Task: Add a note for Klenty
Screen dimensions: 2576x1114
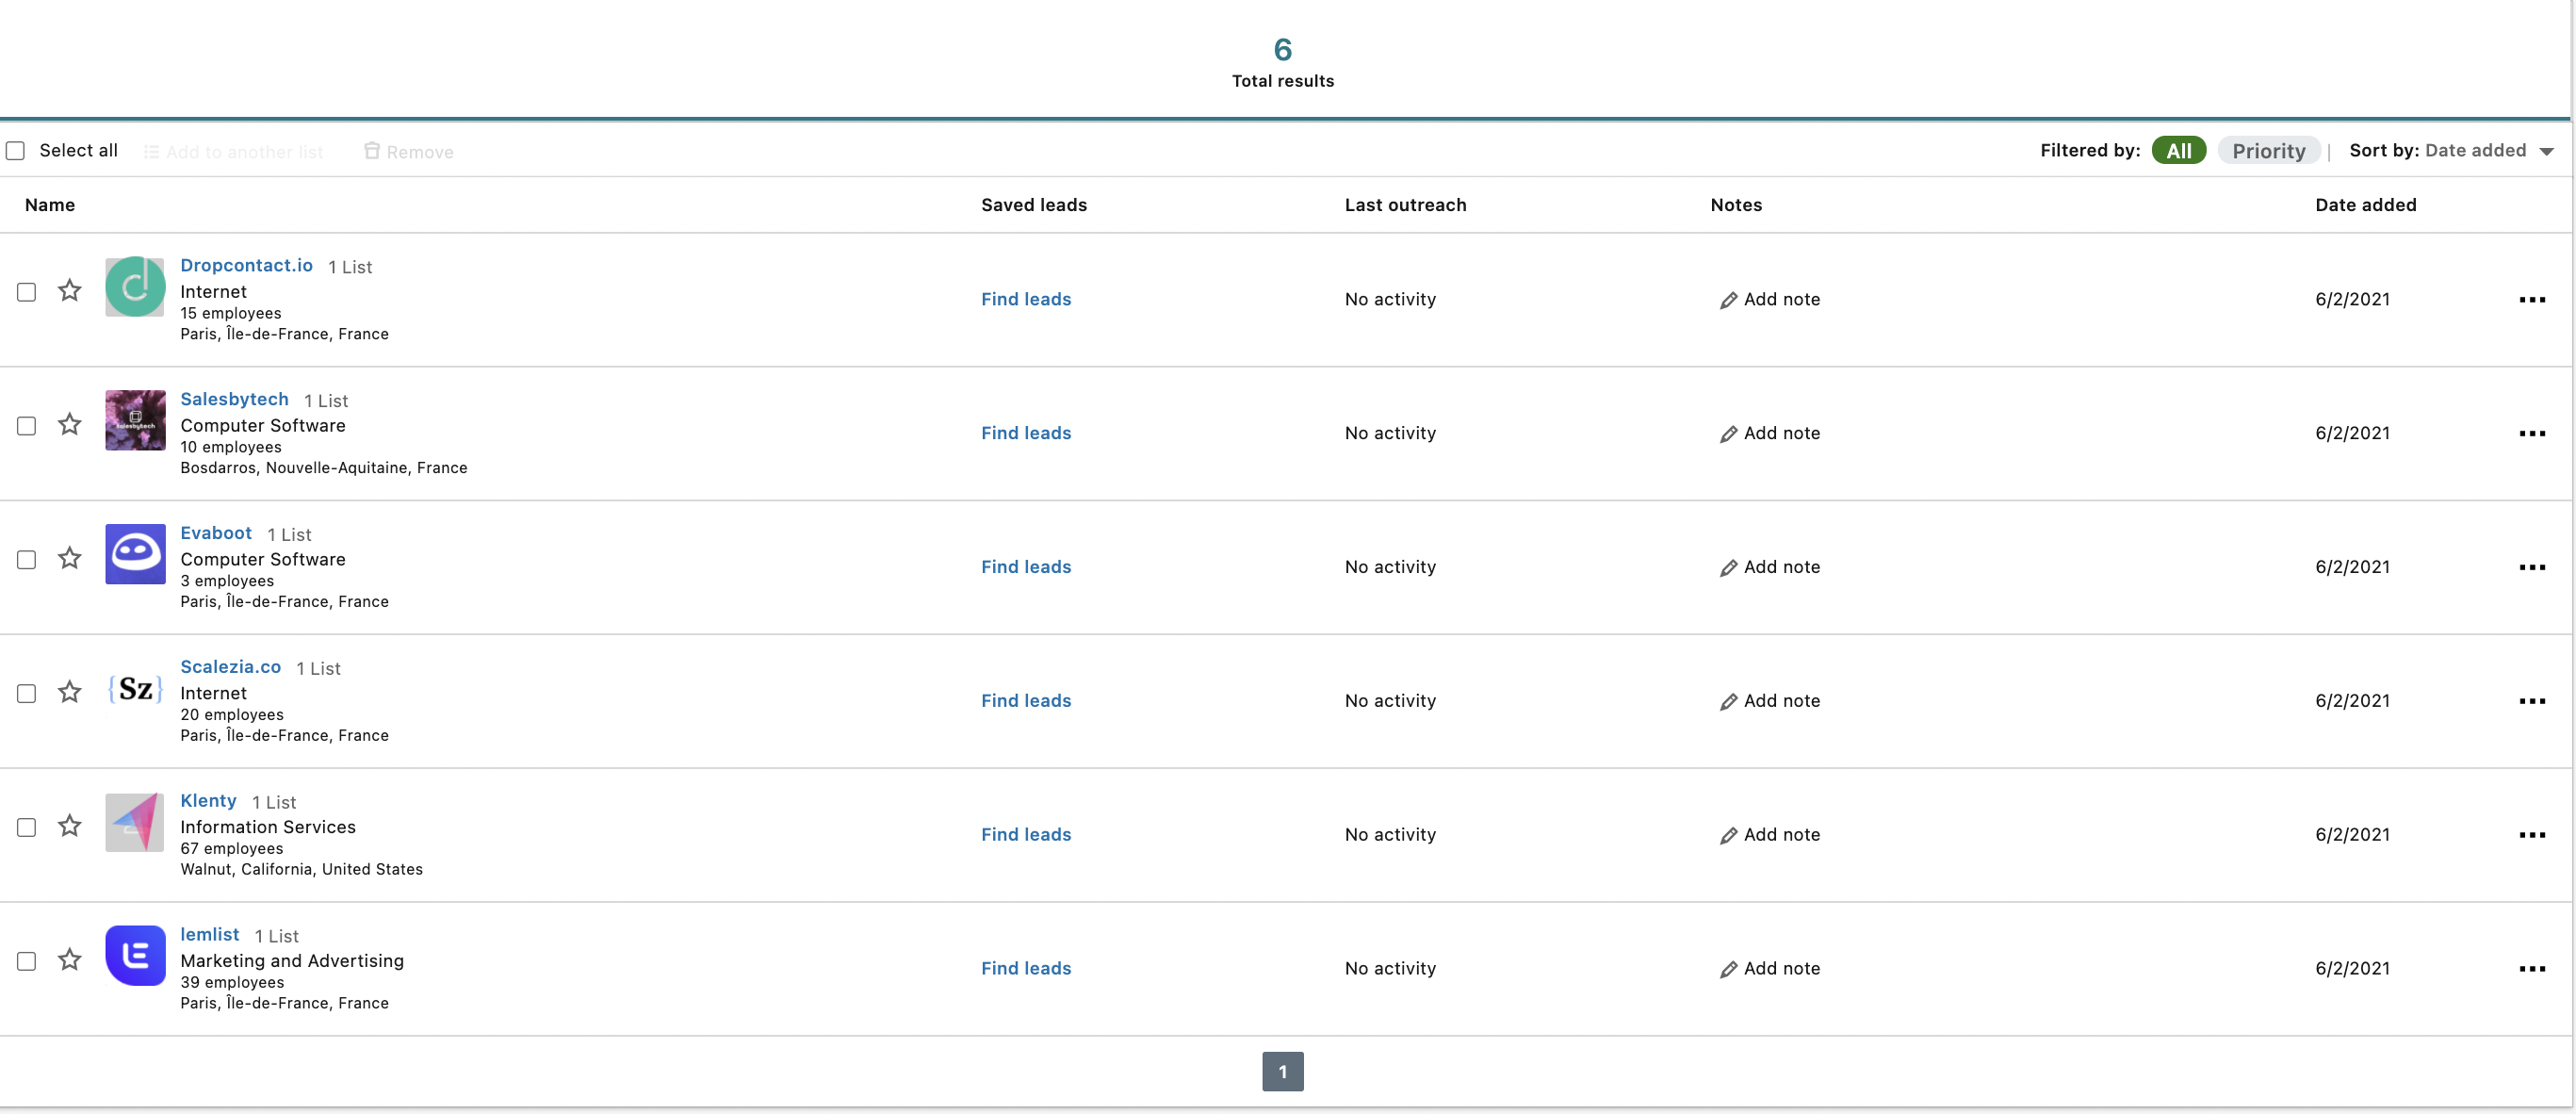Action: [1769, 836]
